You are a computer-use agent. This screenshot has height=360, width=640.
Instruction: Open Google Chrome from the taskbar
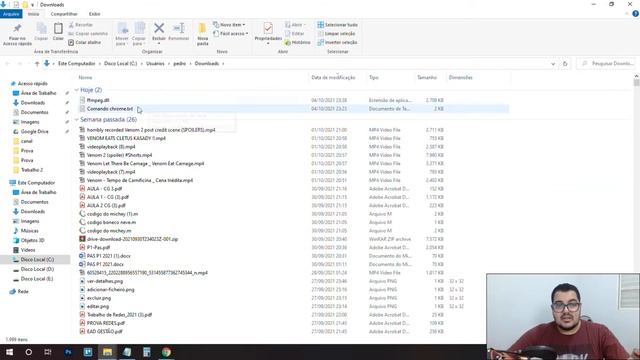pos(166,352)
